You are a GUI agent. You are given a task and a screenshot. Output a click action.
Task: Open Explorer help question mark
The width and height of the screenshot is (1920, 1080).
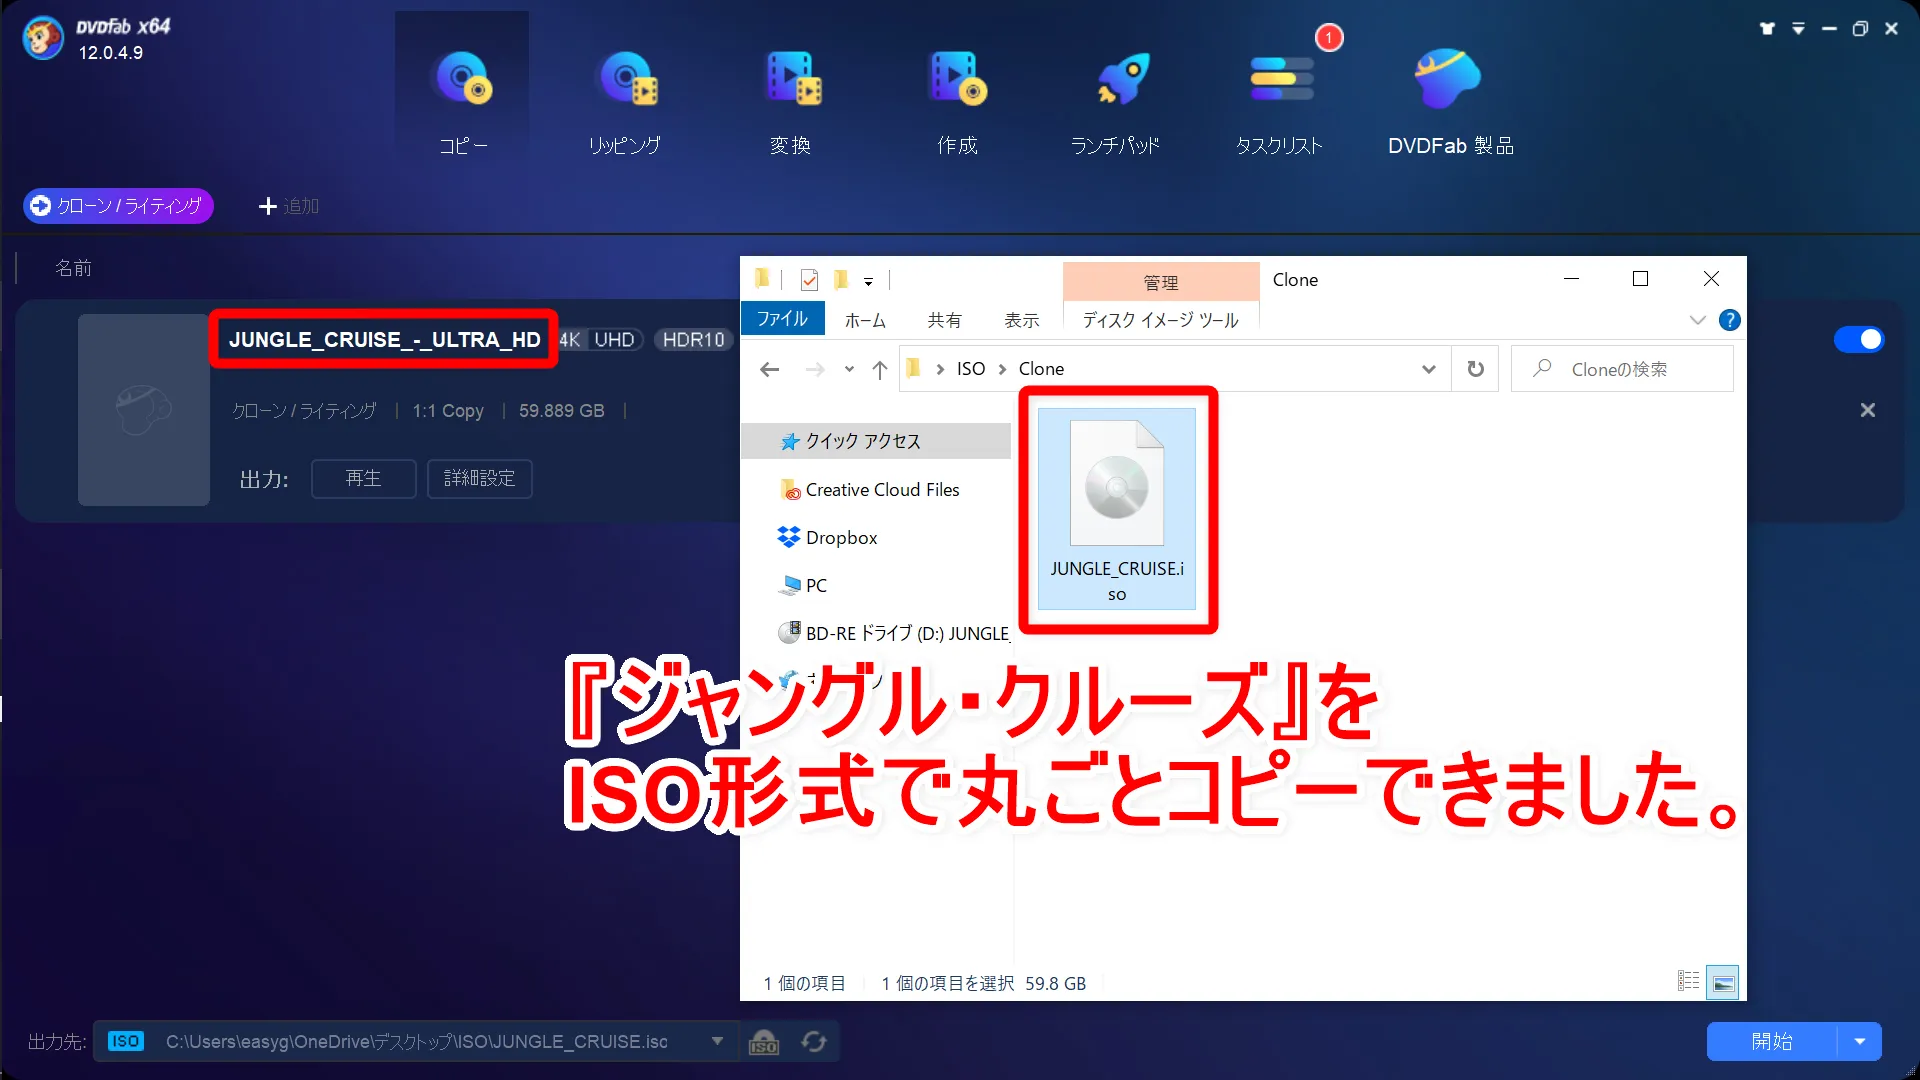[x=1729, y=320]
